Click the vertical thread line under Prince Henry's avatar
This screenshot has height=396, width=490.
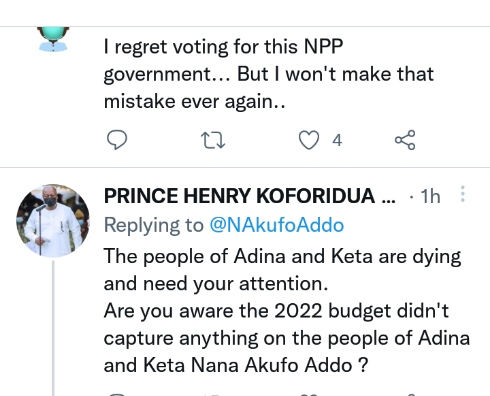click(53, 328)
